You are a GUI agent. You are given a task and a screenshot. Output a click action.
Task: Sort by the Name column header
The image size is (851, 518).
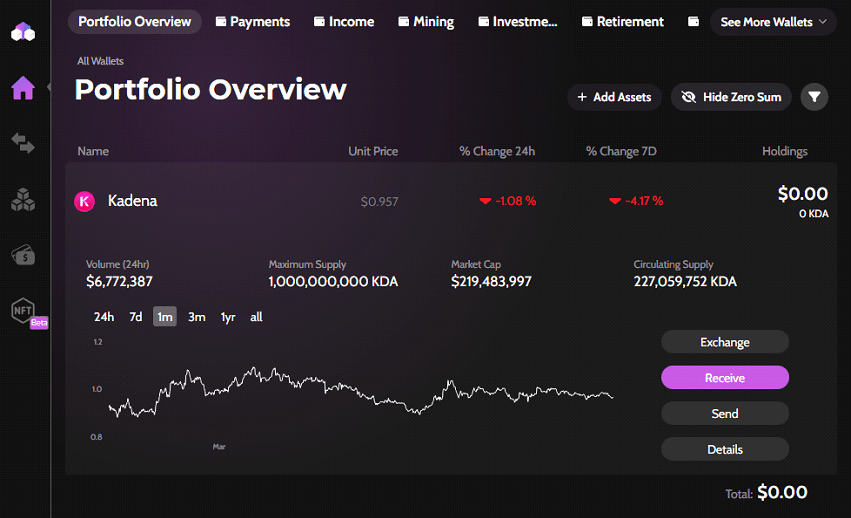(x=93, y=151)
